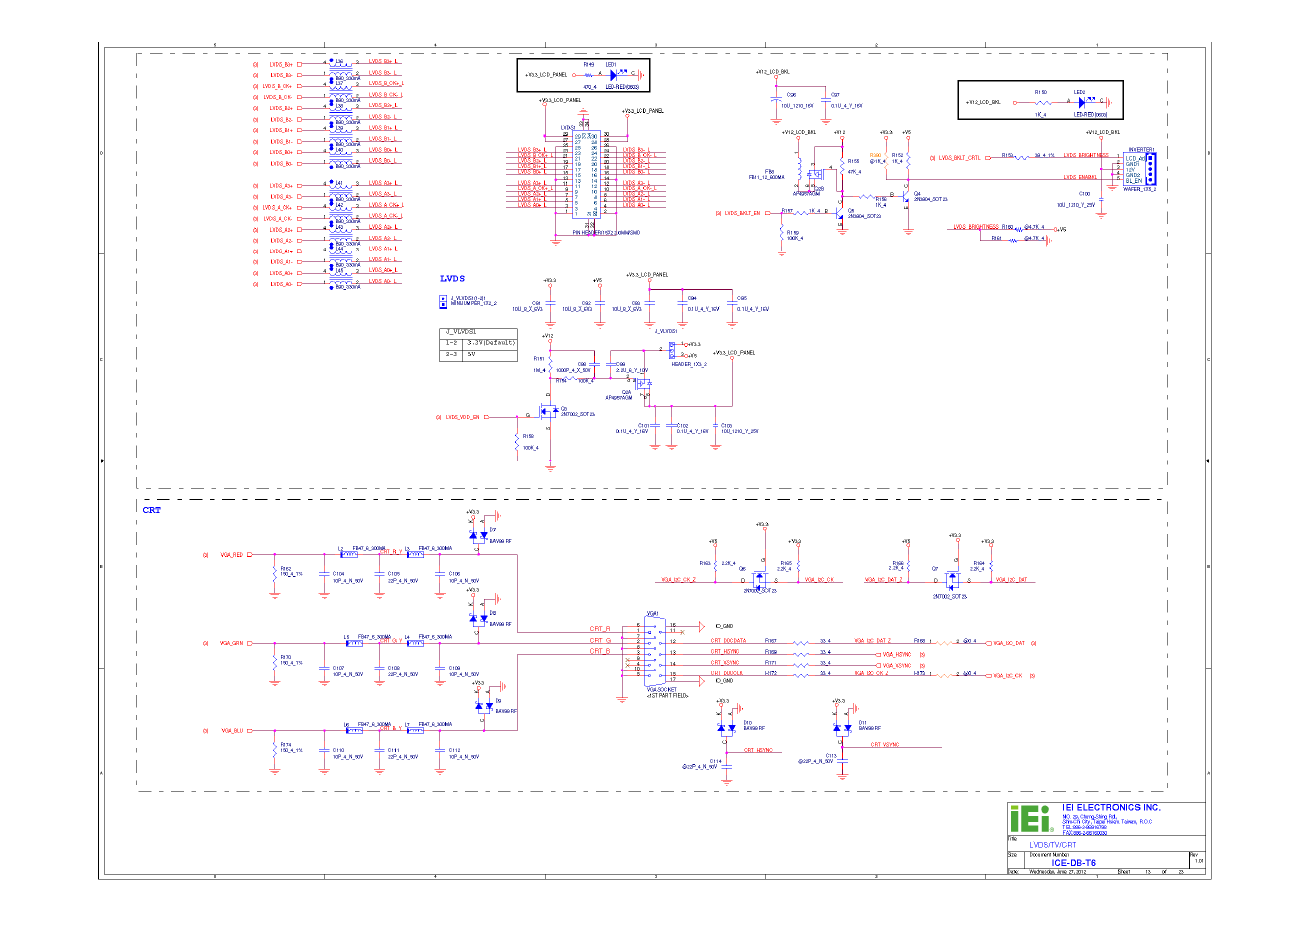Click the PIN HEADER part label under LVDS1
This screenshot has height=928, width=1313.
pos(606,233)
